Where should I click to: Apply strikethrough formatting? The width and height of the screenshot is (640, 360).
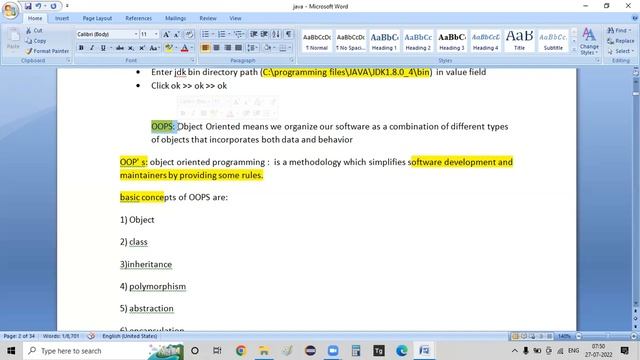(x=120, y=48)
